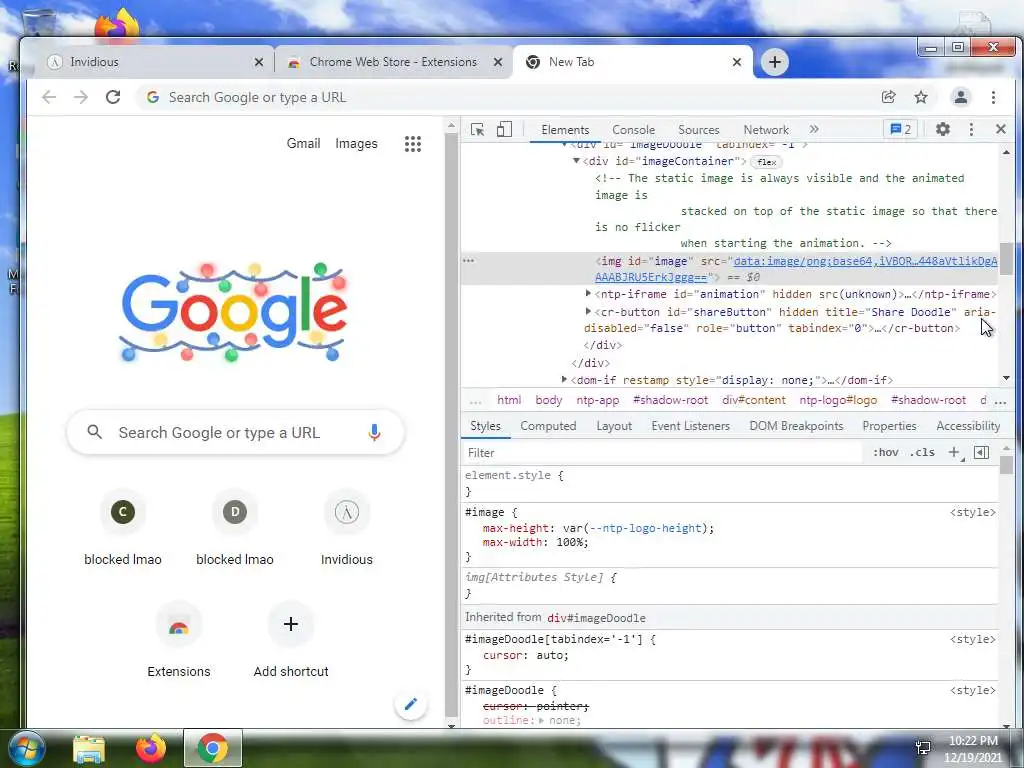Start voice search microphone
The height and width of the screenshot is (768, 1024).
coord(374,432)
